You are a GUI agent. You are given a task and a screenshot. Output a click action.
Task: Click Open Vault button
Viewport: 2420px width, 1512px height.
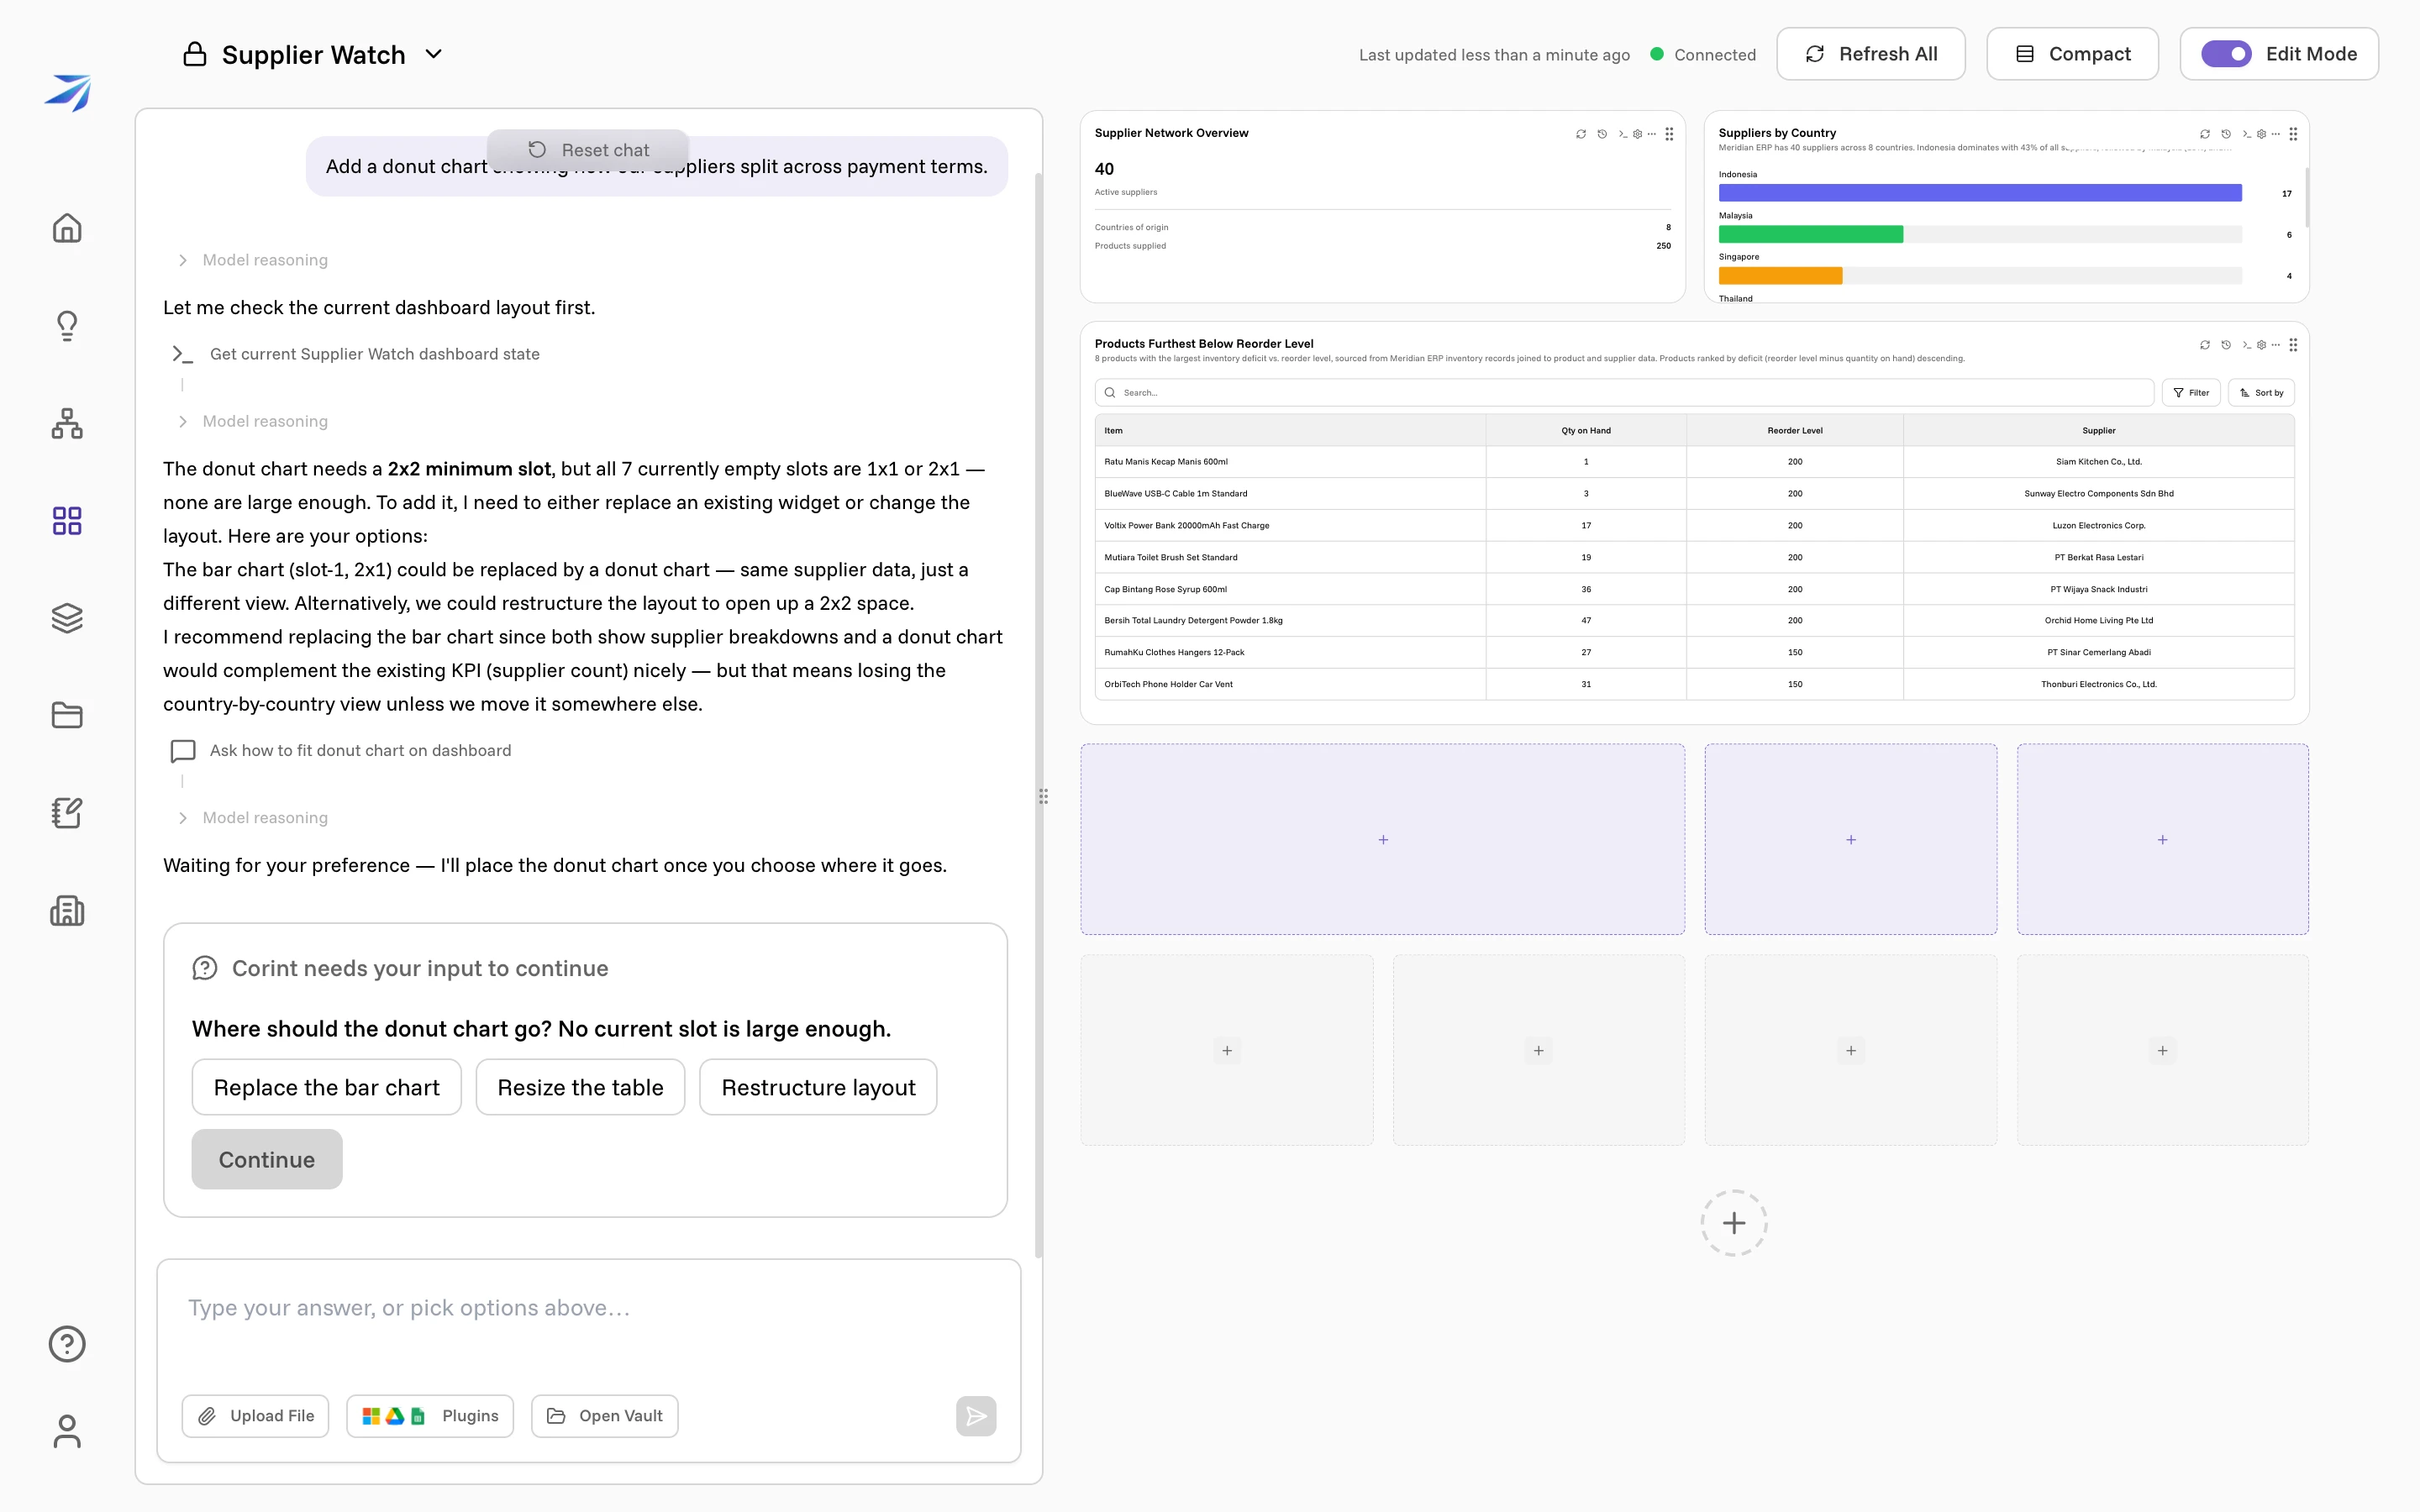tap(605, 1416)
